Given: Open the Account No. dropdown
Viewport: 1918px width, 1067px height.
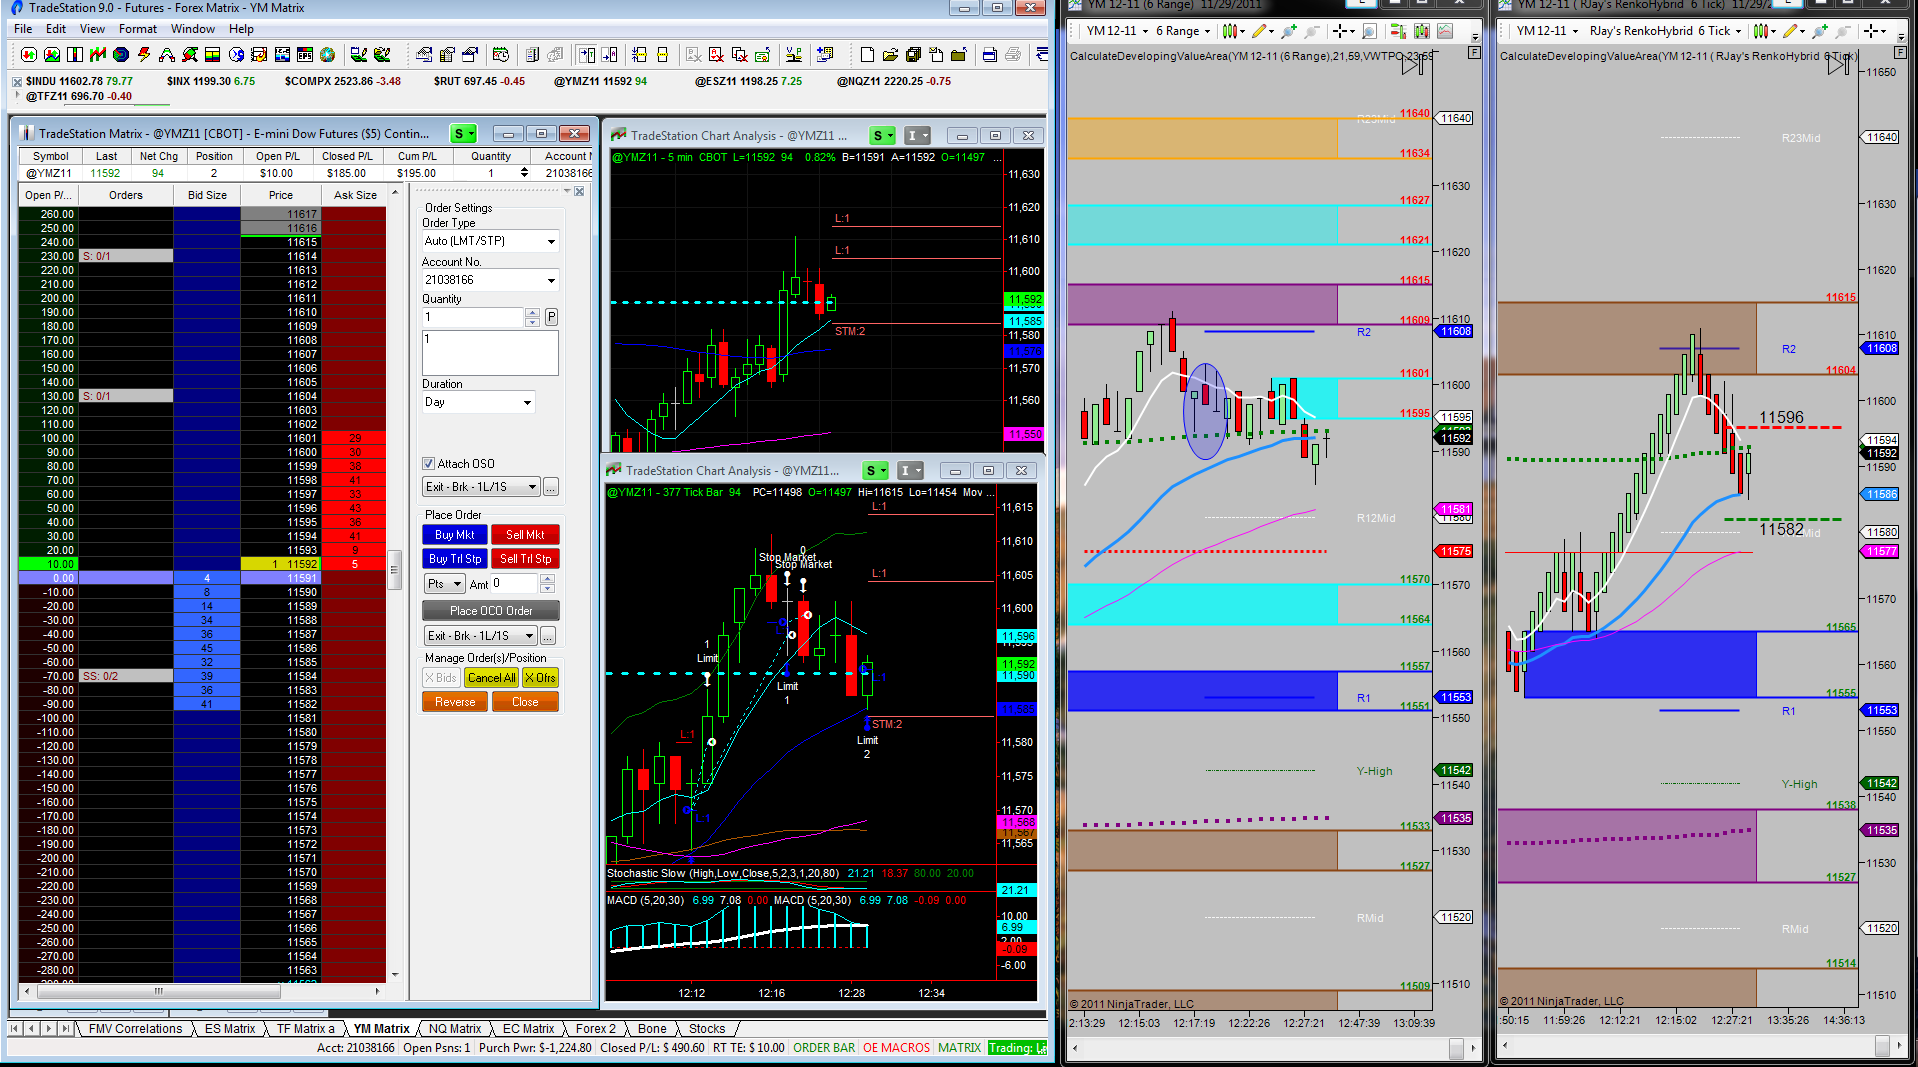Looking at the screenshot, I should pyautogui.click(x=490, y=280).
